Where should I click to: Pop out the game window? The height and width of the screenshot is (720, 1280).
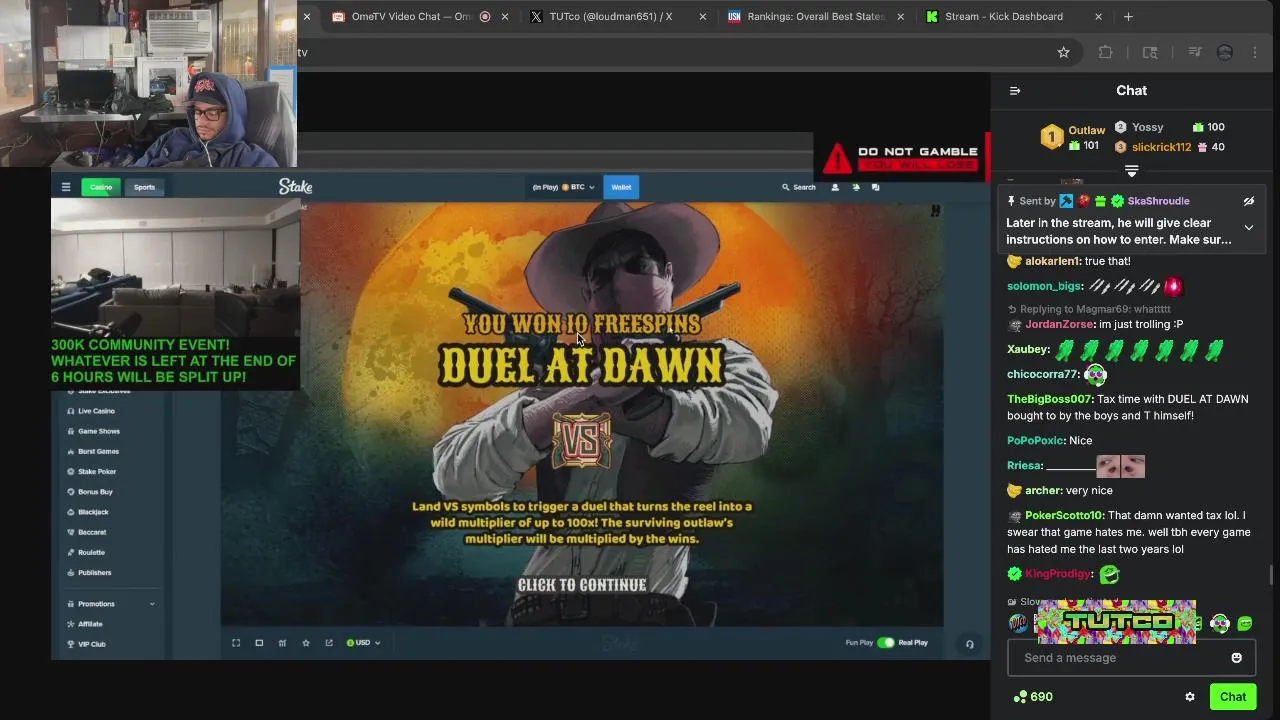329,643
